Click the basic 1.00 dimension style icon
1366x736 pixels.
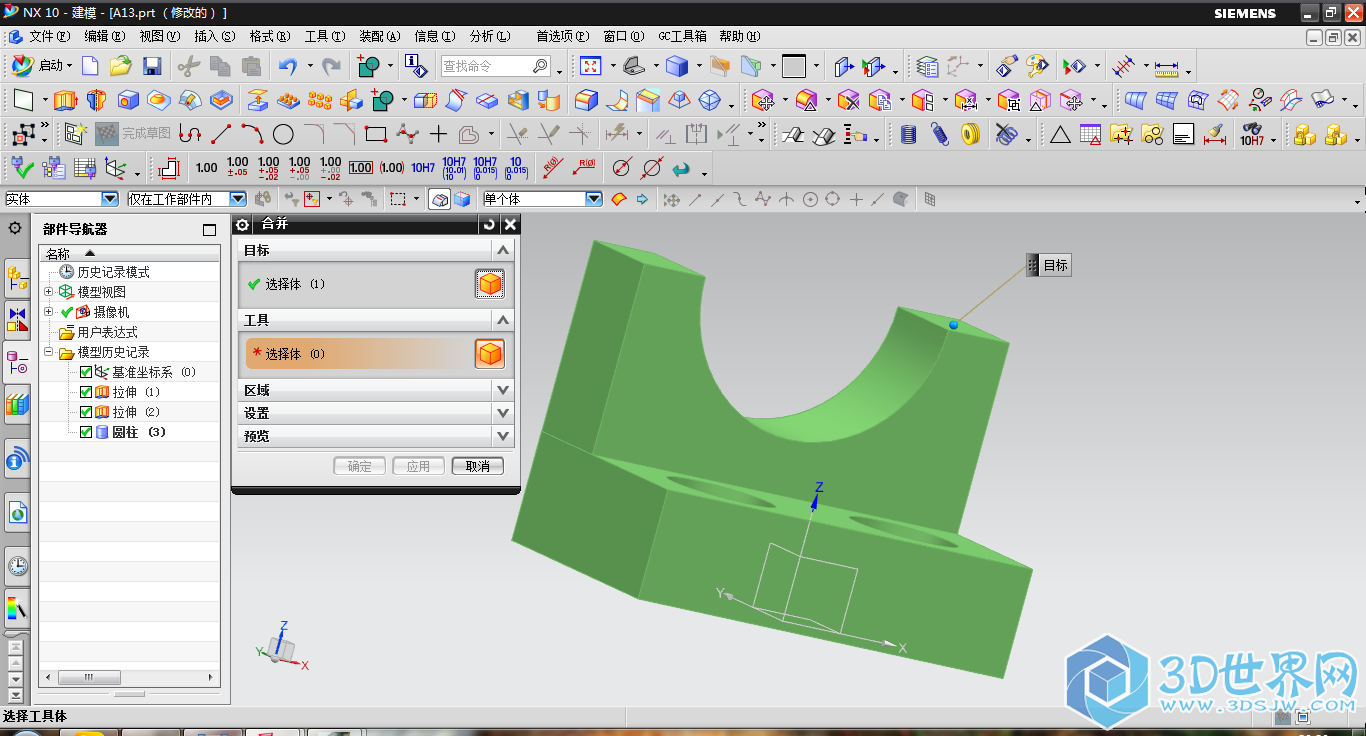tap(207, 168)
